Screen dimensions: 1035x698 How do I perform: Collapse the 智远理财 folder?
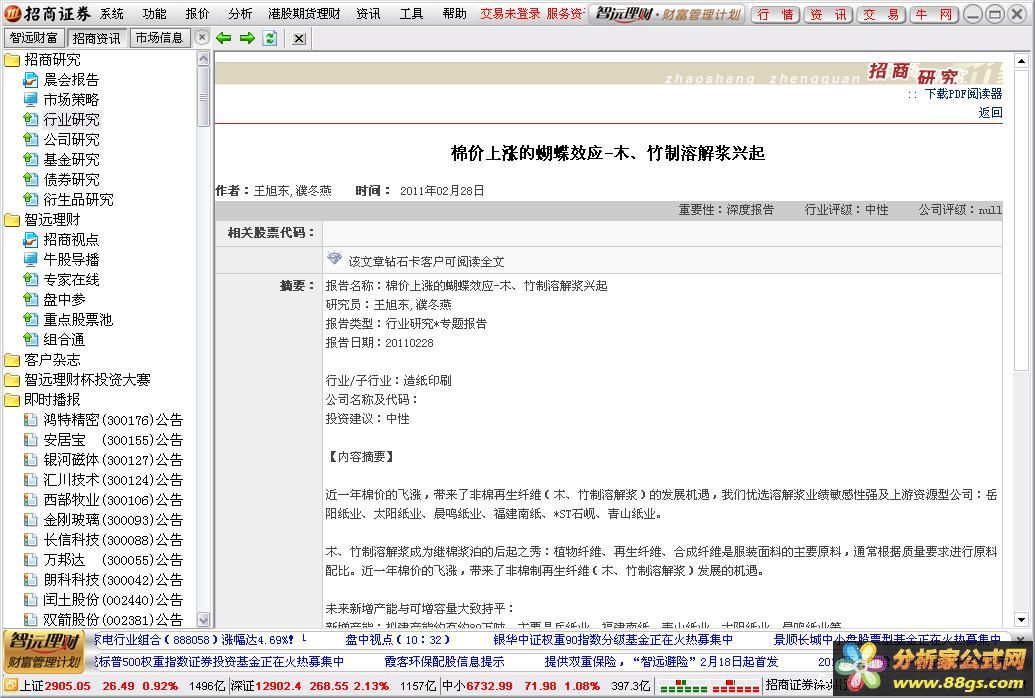(x=12, y=220)
